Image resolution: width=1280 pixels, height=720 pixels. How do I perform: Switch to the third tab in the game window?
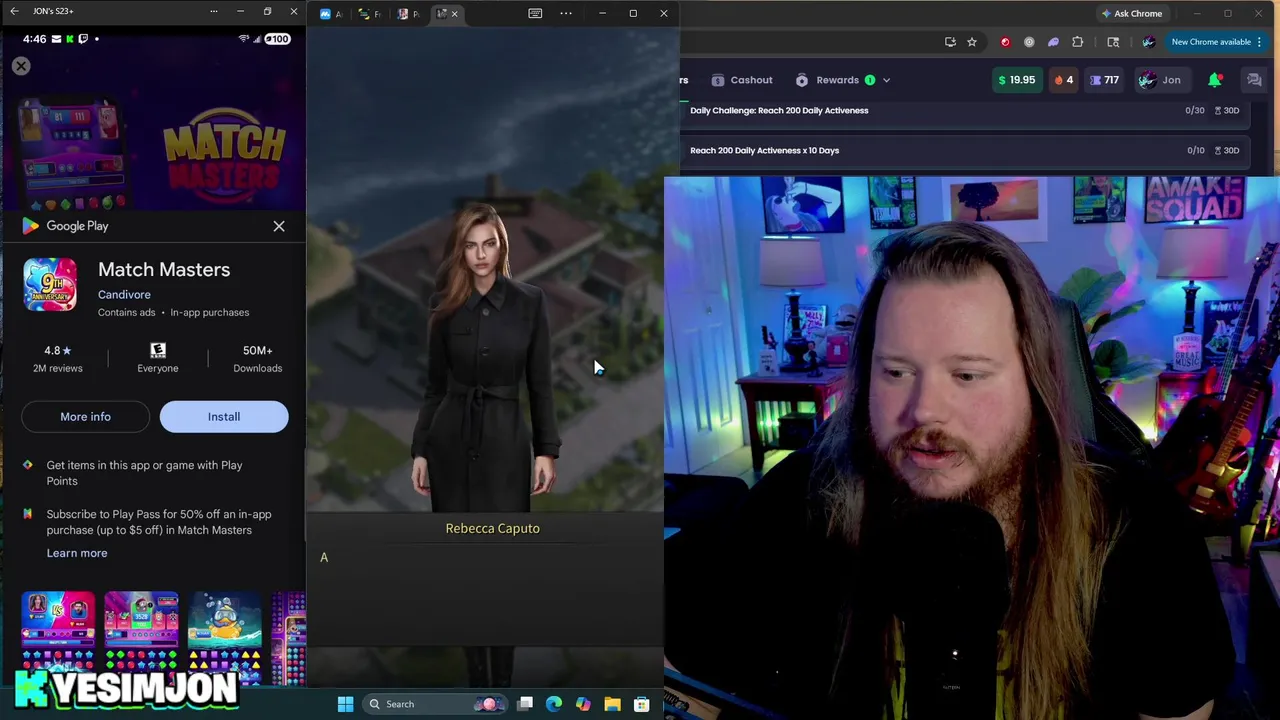click(408, 14)
